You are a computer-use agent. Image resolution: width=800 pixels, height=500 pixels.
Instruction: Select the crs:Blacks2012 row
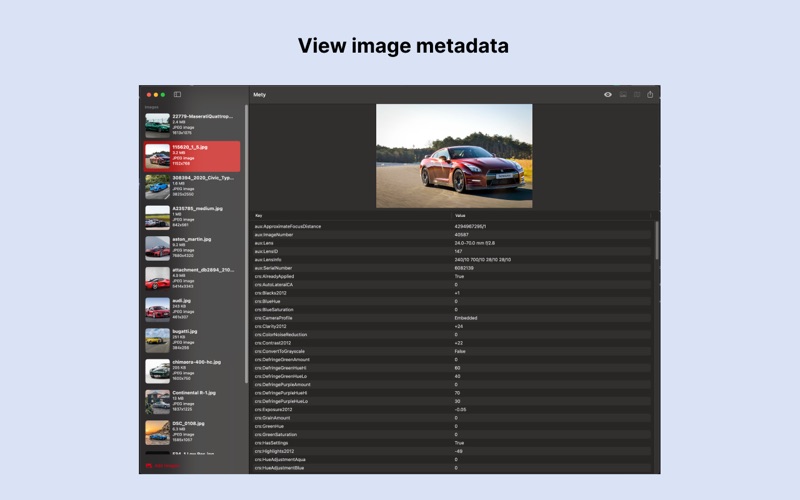[x=451, y=293]
